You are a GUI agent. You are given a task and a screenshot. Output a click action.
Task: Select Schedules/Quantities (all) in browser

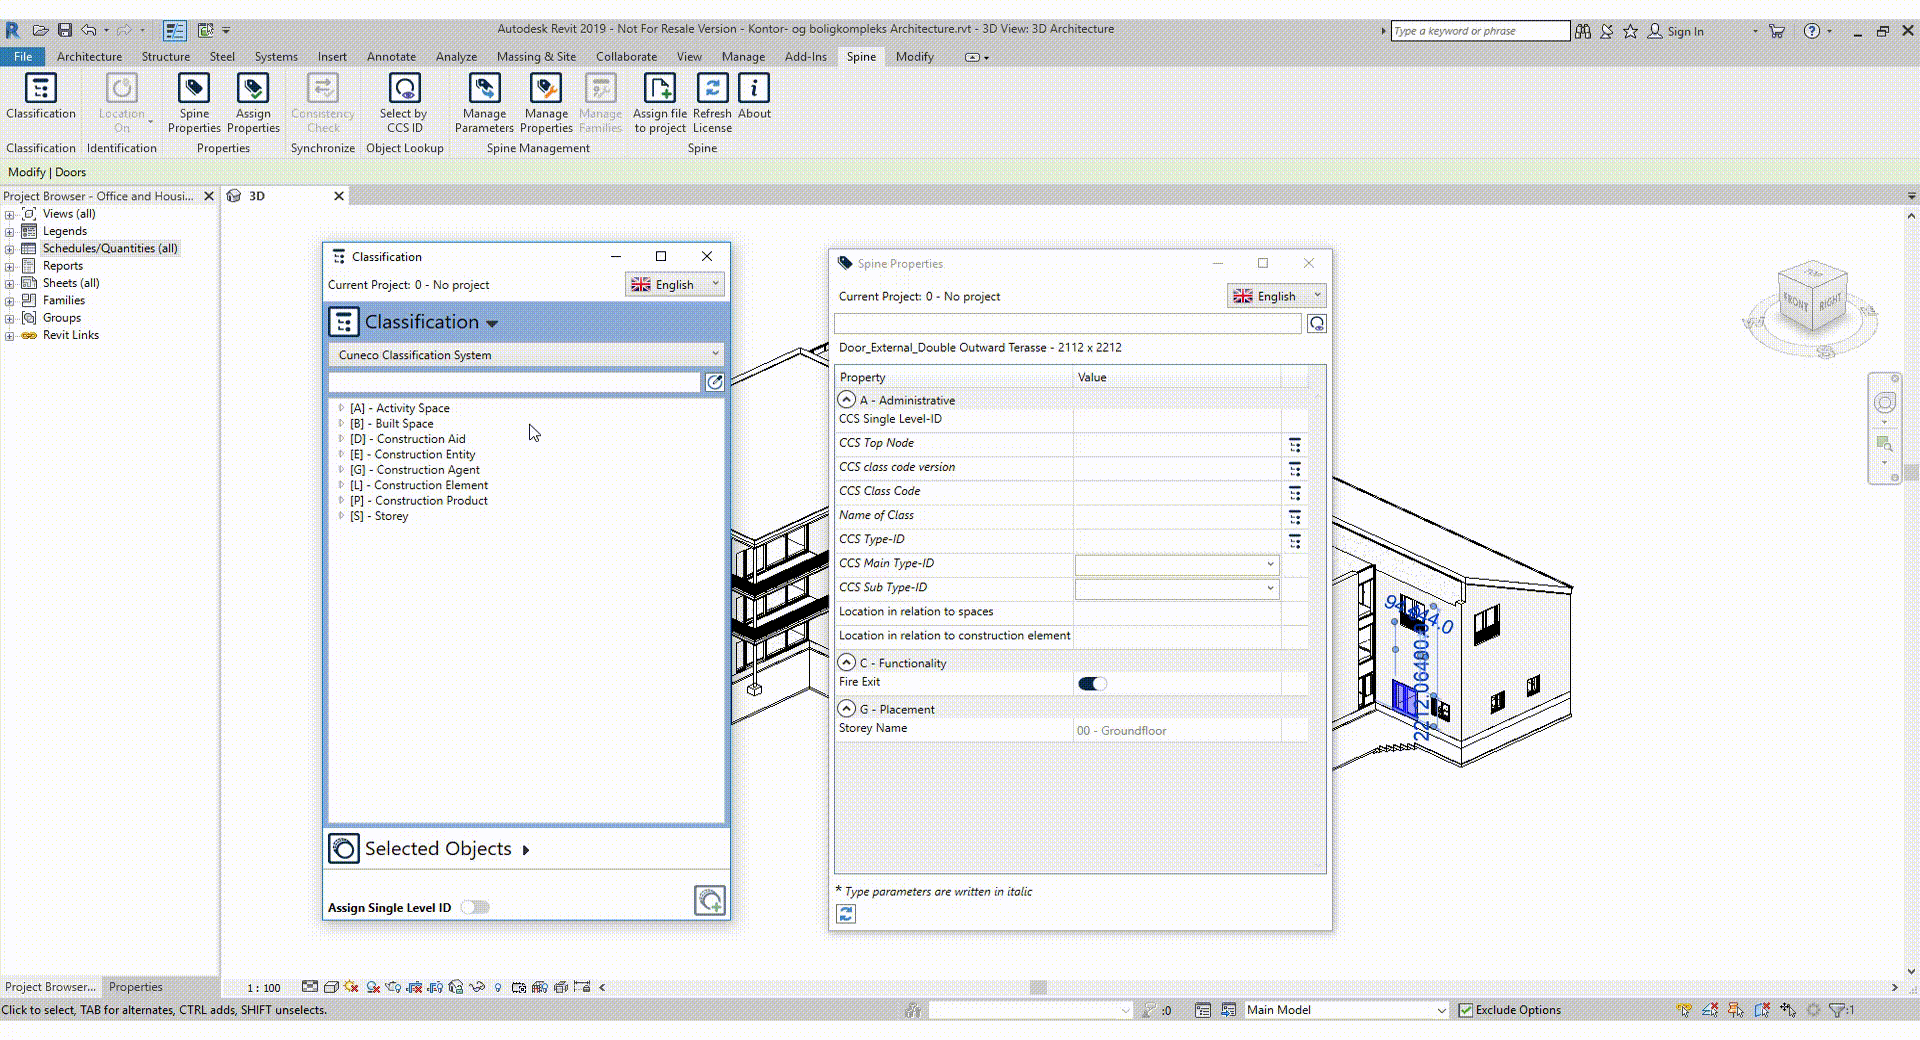click(110, 248)
